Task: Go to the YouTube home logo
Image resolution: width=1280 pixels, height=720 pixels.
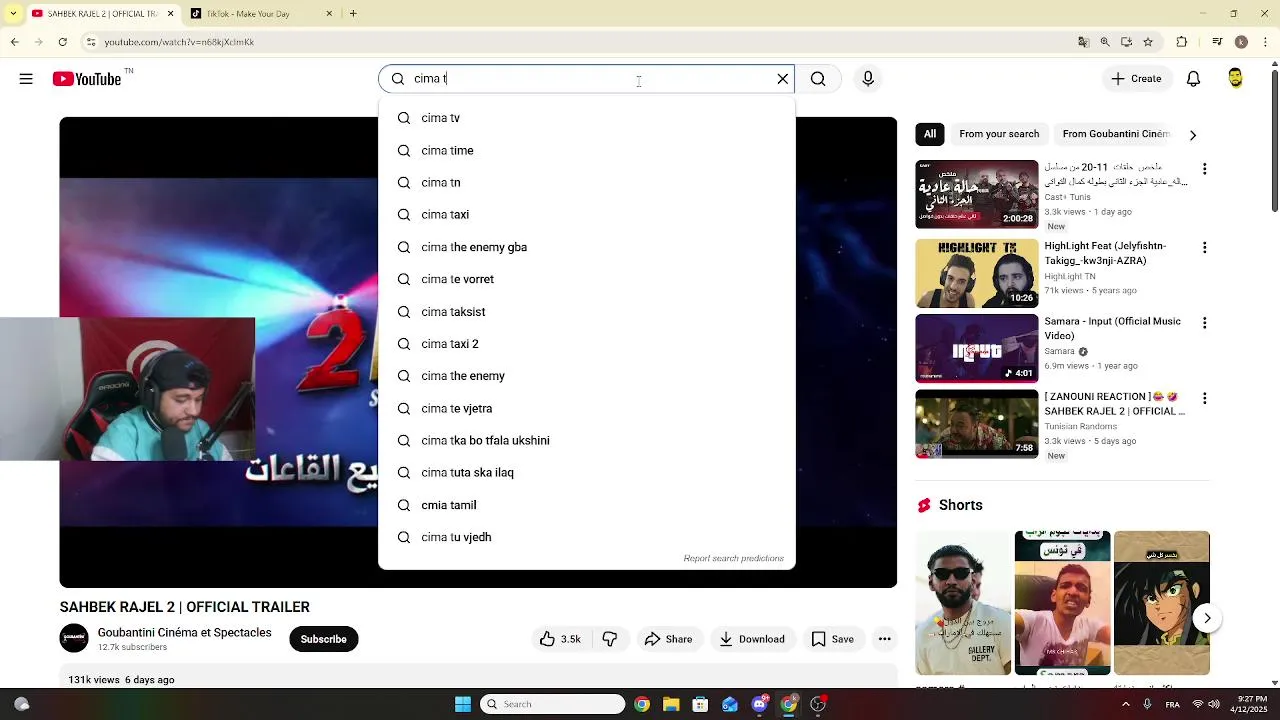Action: coord(87,79)
